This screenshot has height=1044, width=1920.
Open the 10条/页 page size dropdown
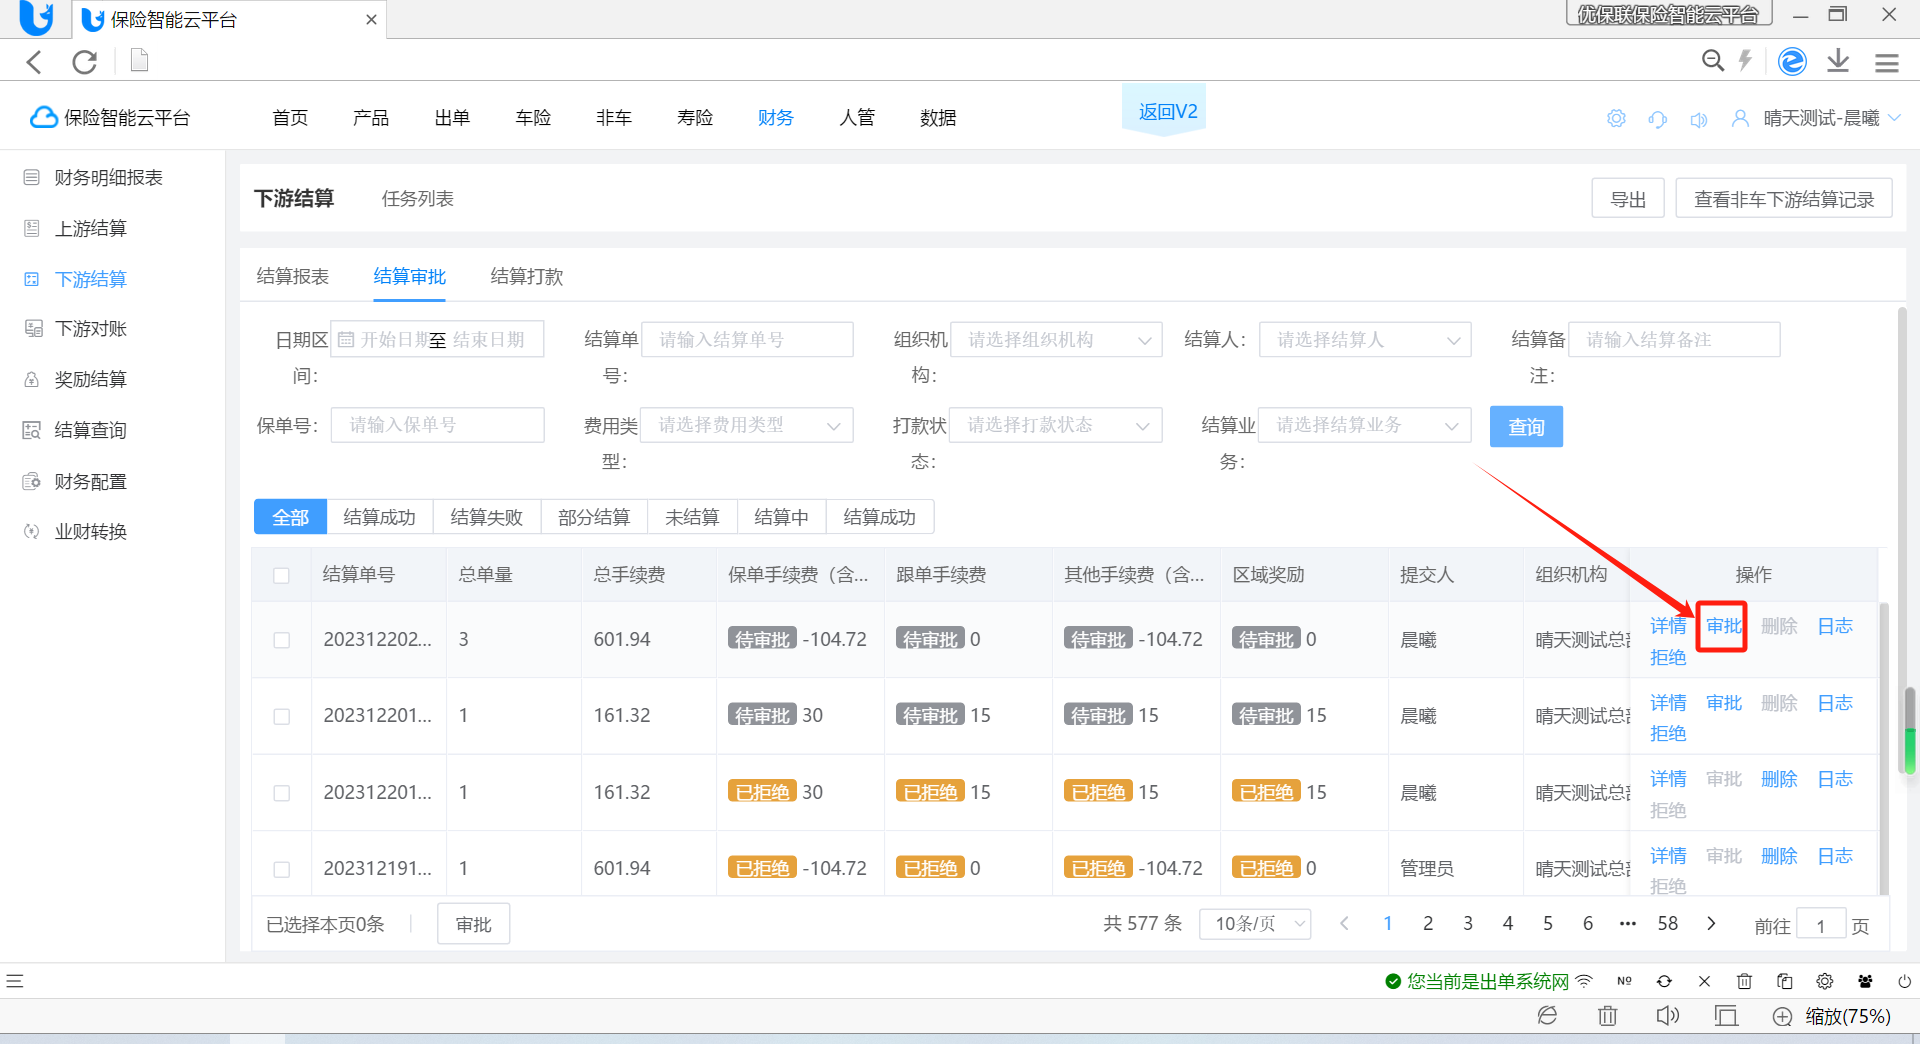(1255, 924)
